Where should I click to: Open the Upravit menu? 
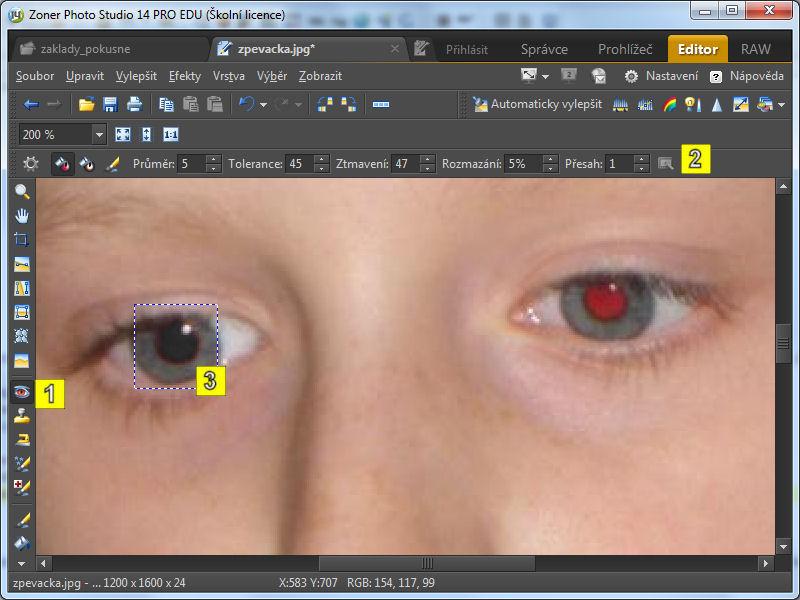[85, 76]
